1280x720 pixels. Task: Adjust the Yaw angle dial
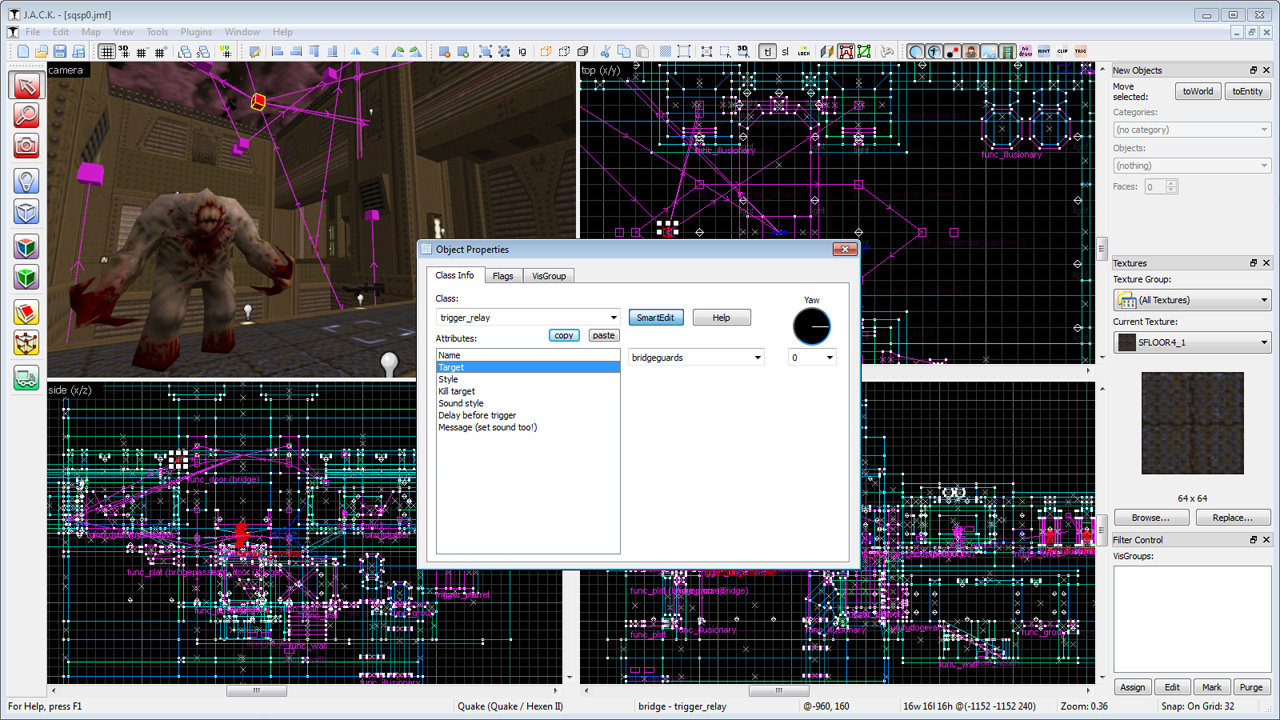[x=811, y=326]
